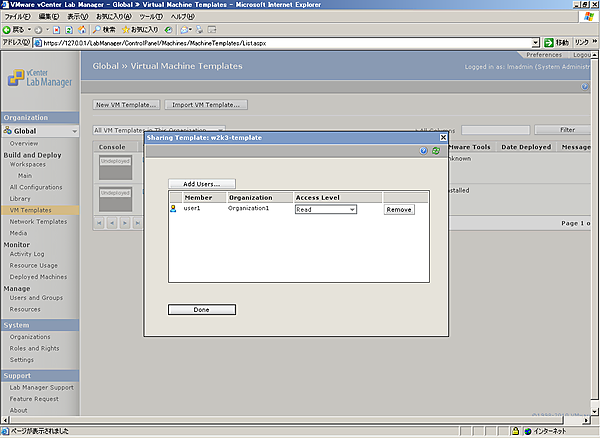Click the help icon in Sharing Template dialog

tap(424, 150)
